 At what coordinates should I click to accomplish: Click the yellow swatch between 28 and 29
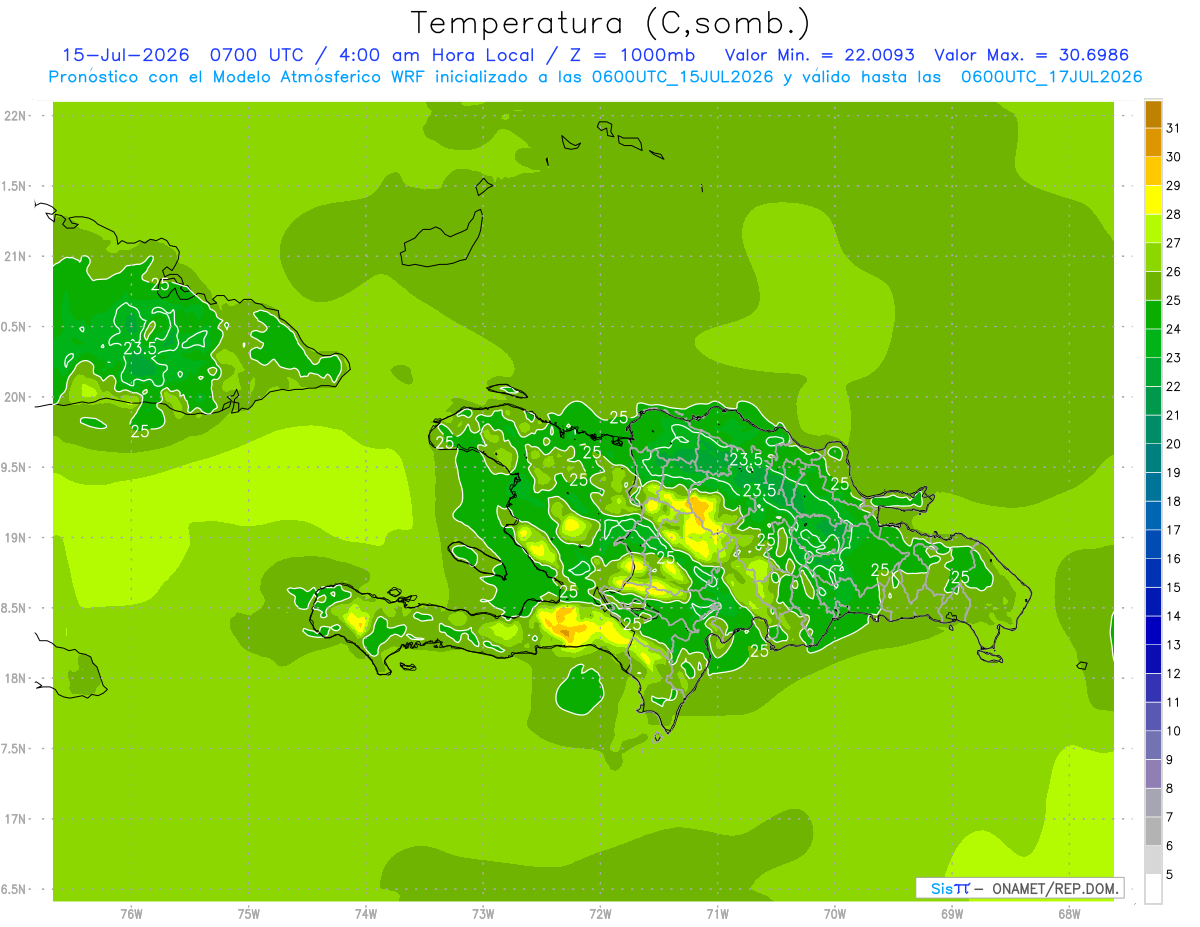1153,201
